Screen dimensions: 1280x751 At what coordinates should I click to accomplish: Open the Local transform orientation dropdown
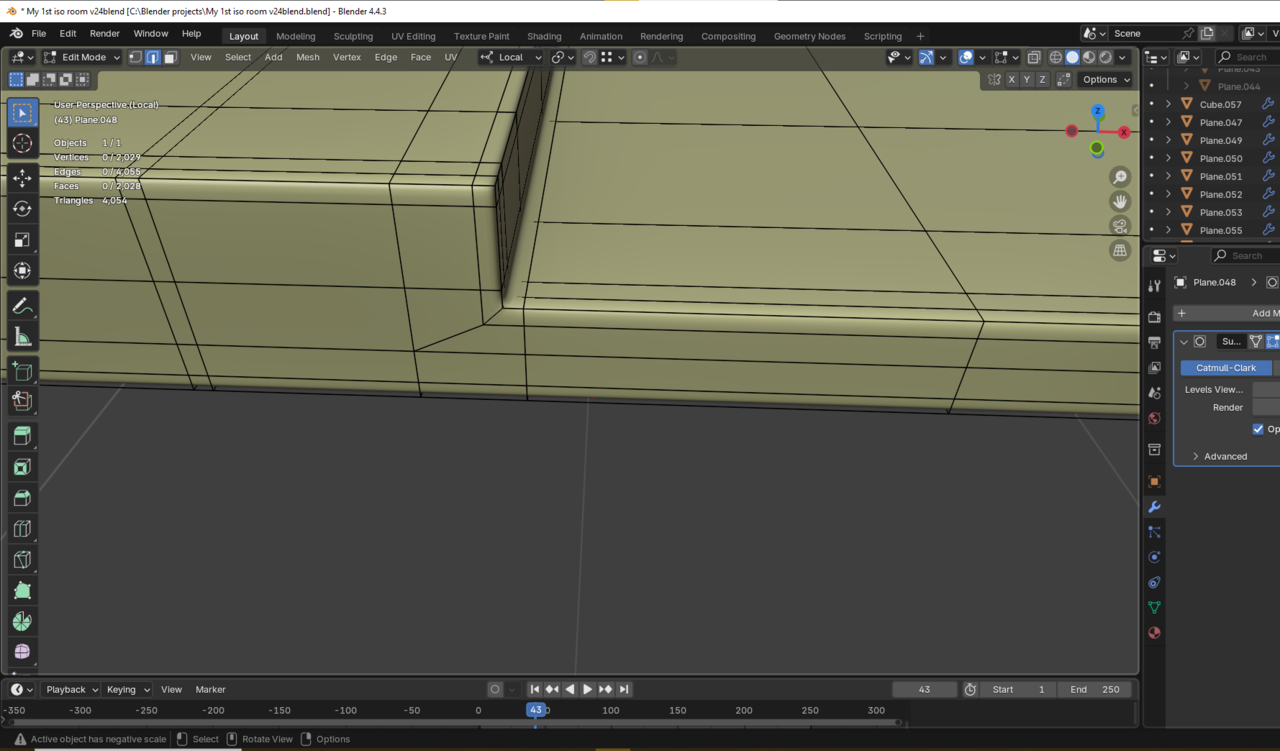pos(511,57)
